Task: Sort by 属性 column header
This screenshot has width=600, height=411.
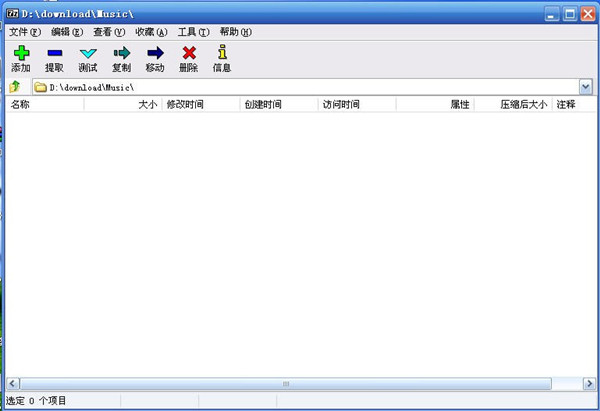Action: pyautogui.click(x=435, y=104)
